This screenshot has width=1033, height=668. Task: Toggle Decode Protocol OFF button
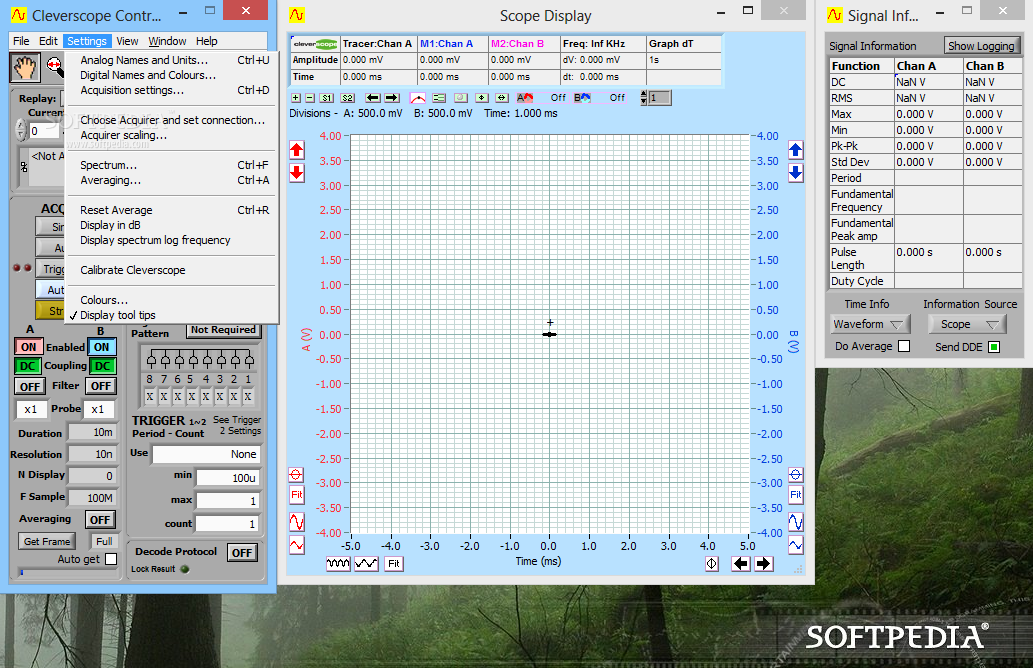(242, 553)
